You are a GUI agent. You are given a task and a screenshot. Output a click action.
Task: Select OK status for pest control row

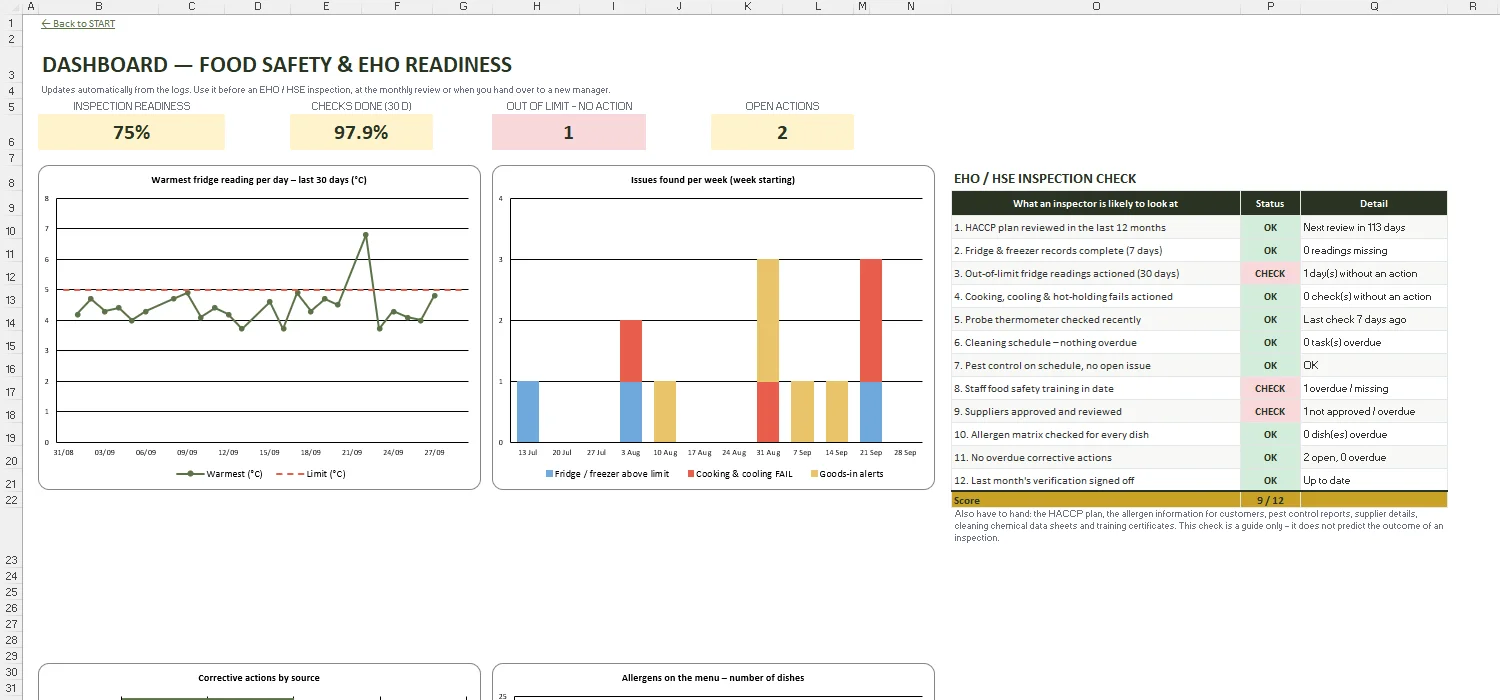(x=1270, y=366)
